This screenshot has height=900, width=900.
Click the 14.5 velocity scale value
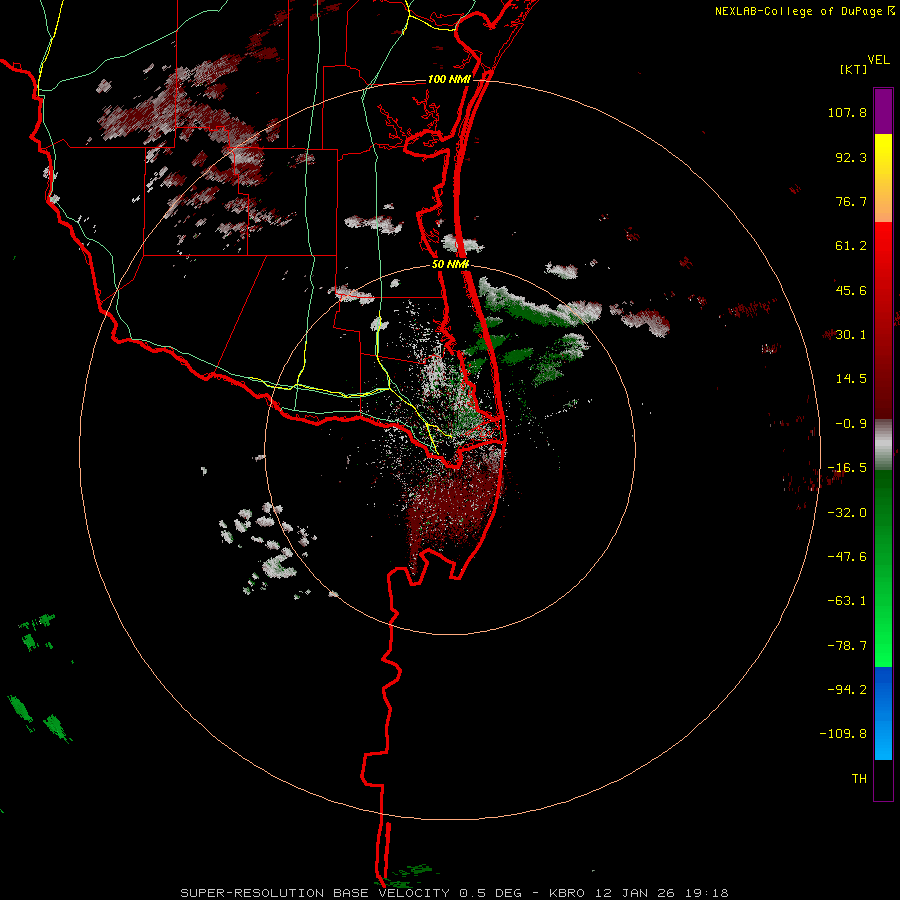(851, 379)
